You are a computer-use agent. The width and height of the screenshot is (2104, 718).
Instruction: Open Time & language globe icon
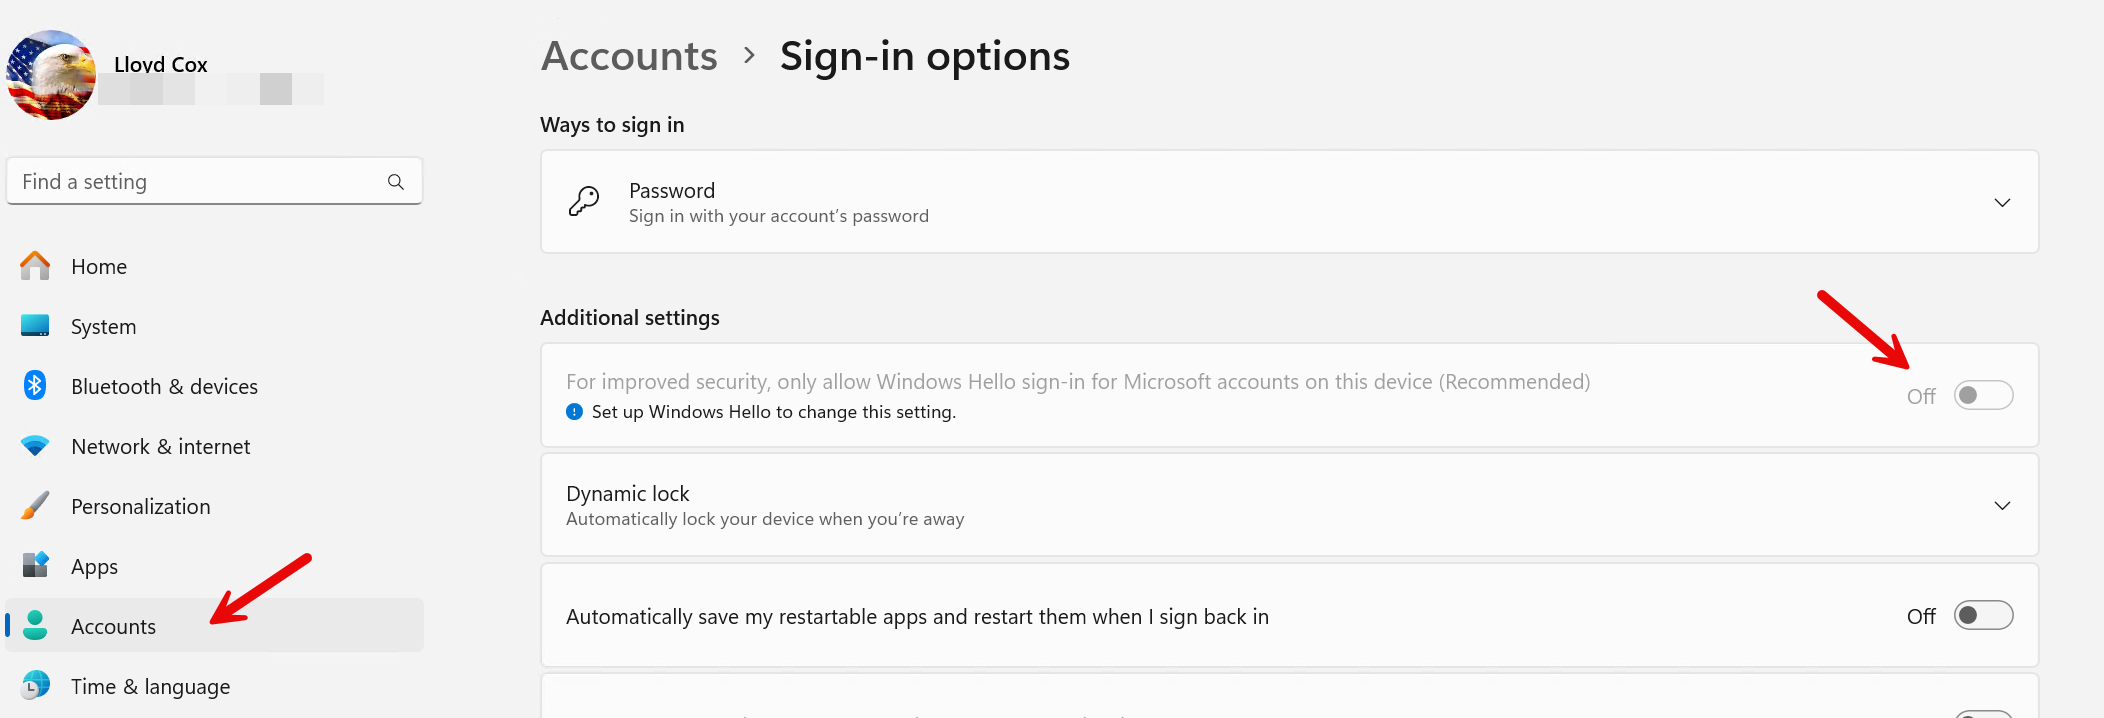point(35,686)
